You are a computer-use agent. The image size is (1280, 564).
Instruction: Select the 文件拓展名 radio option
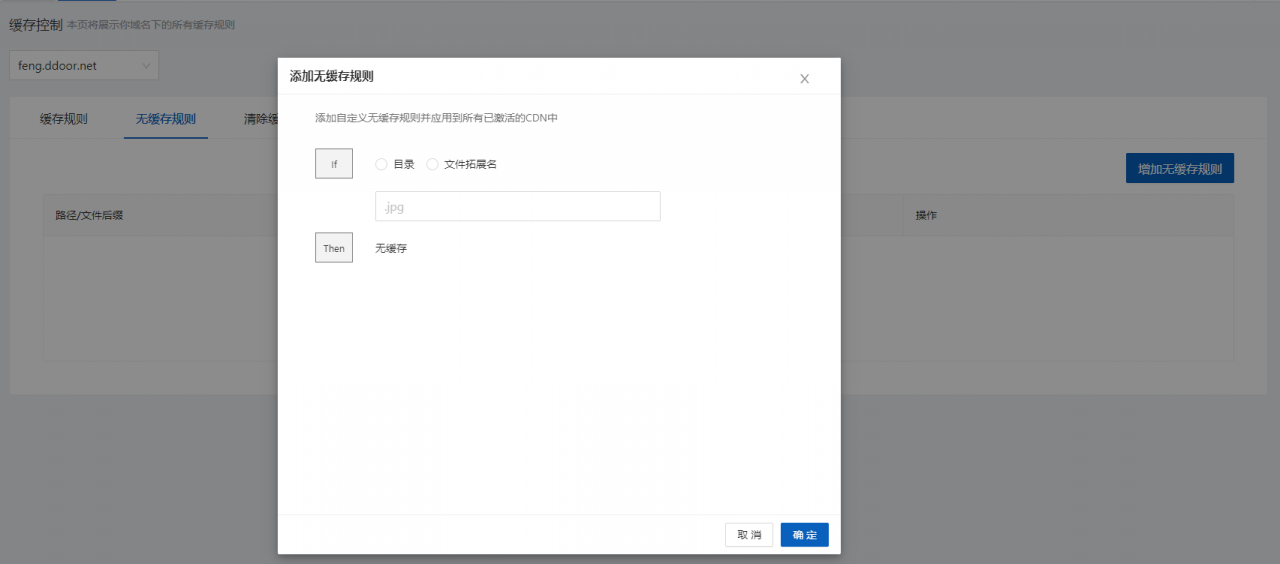(432, 164)
